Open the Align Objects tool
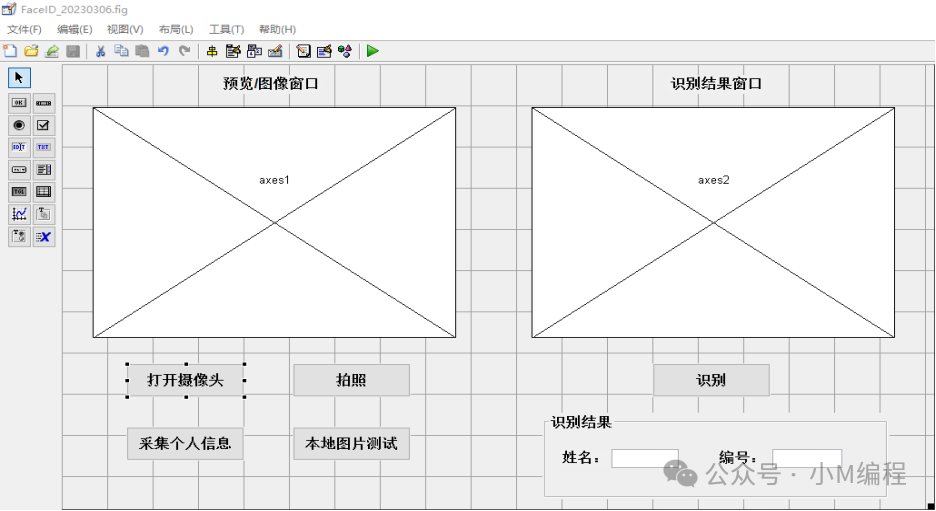 point(212,51)
